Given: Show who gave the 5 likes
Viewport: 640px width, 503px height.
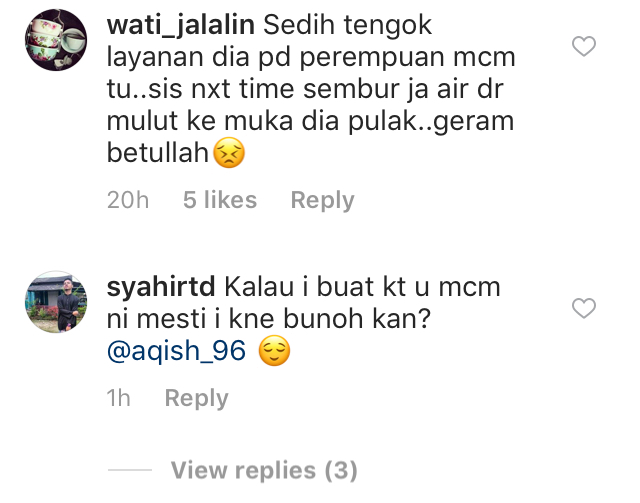Looking at the screenshot, I should pos(220,200).
